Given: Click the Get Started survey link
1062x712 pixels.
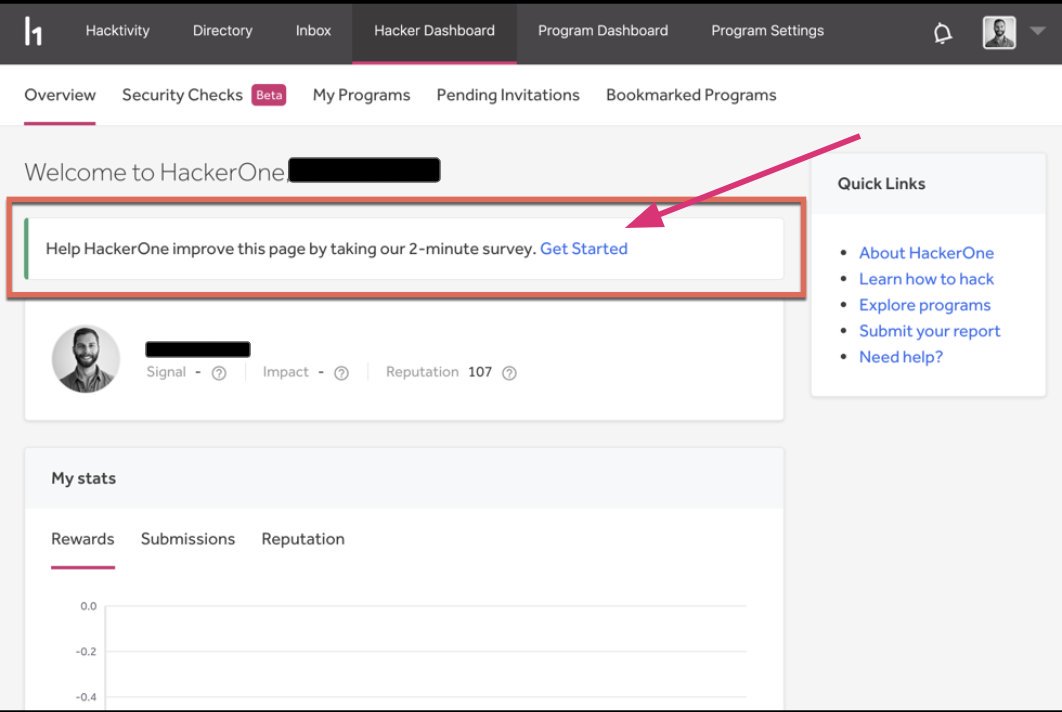Looking at the screenshot, I should (584, 249).
